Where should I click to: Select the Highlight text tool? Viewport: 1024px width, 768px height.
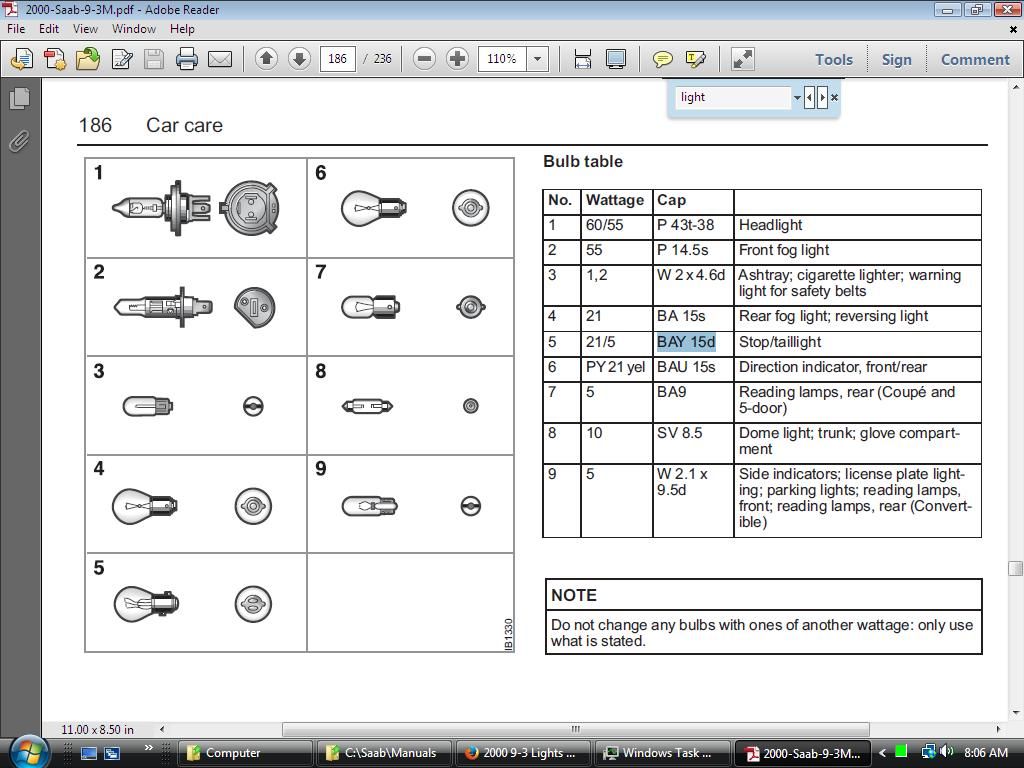(696, 59)
